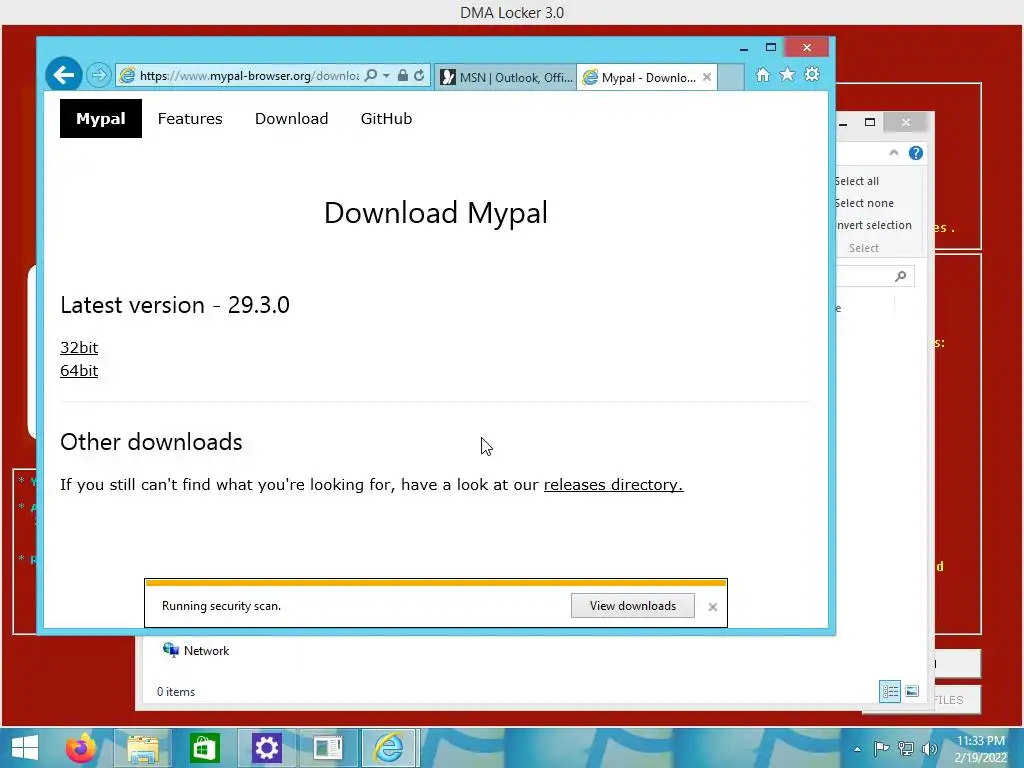Open Internet Explorer Tools gear icon

pyautogui.click(x=812, y=75)
